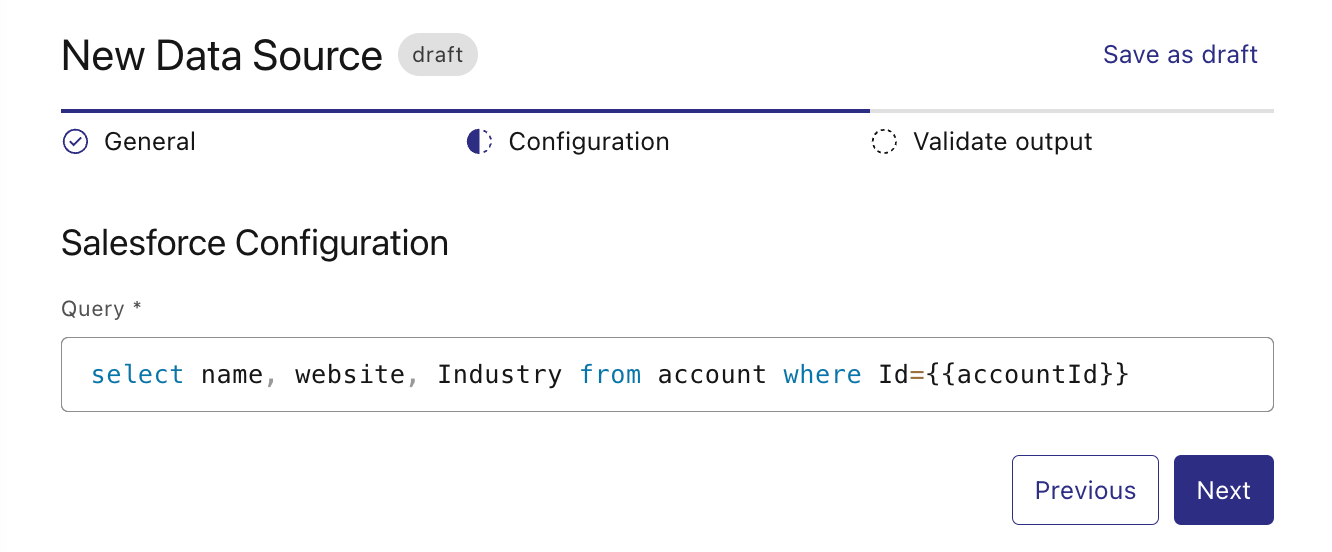Go back with the Previous button
The height and width of the screenshot is (552, 1332).
1085,490
